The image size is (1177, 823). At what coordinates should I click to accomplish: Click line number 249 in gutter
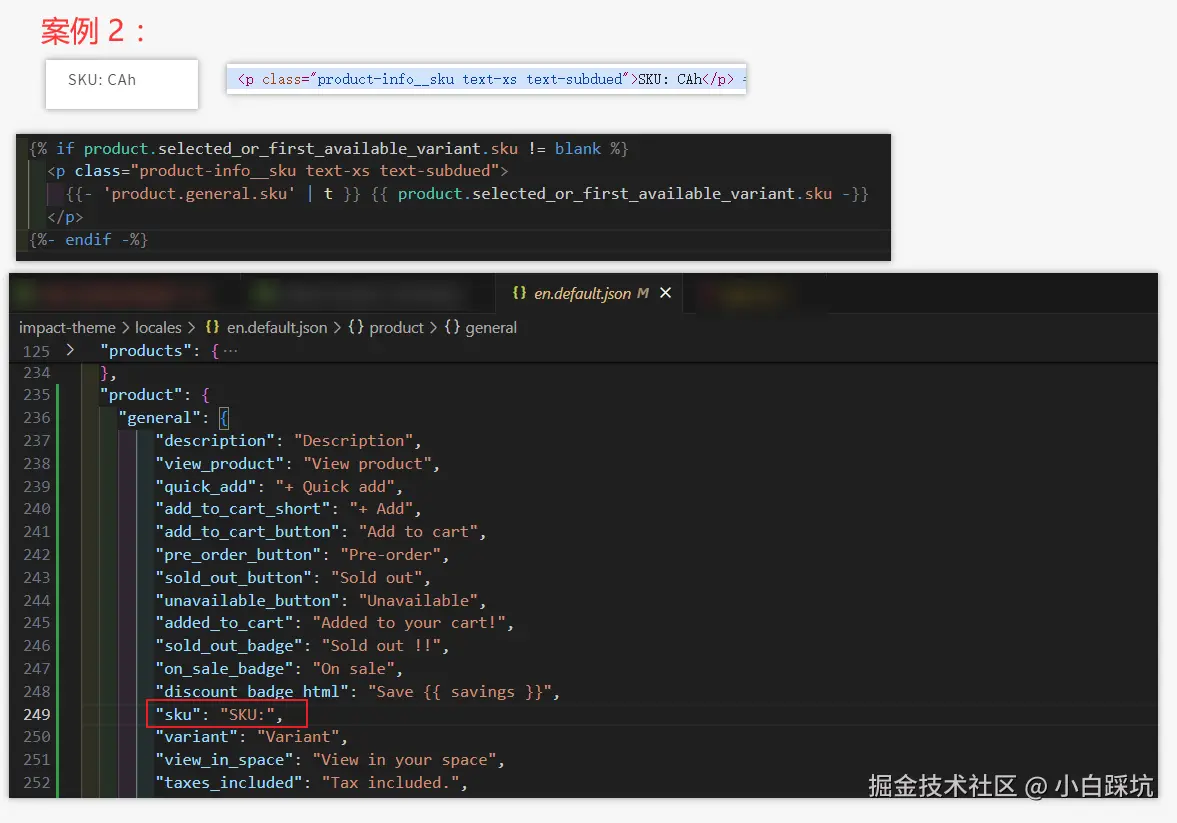point(36,714)
